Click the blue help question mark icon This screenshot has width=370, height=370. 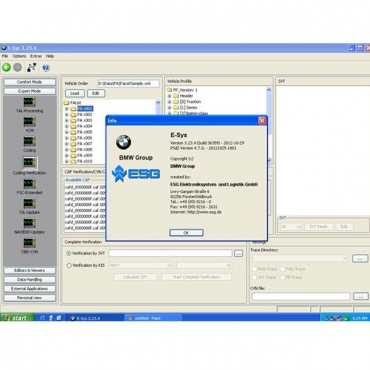(x=46, y=68)
